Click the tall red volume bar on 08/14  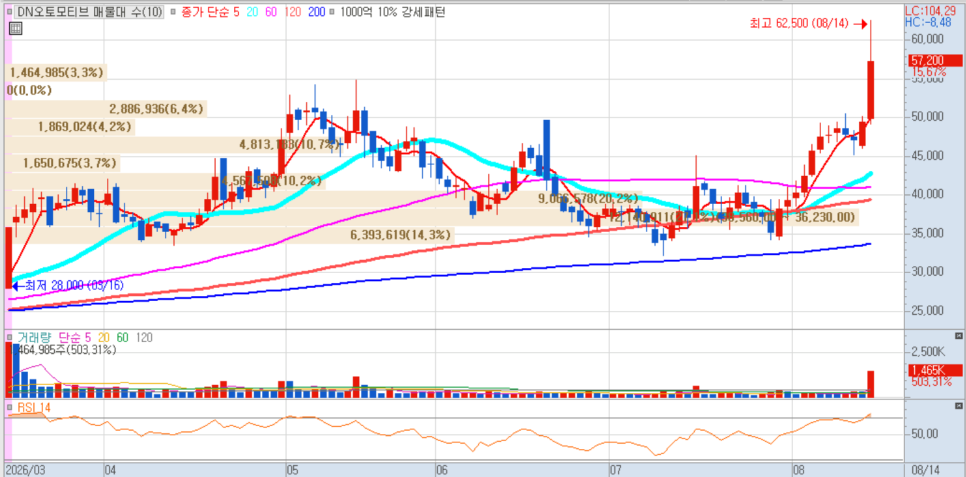click(871, 383)
